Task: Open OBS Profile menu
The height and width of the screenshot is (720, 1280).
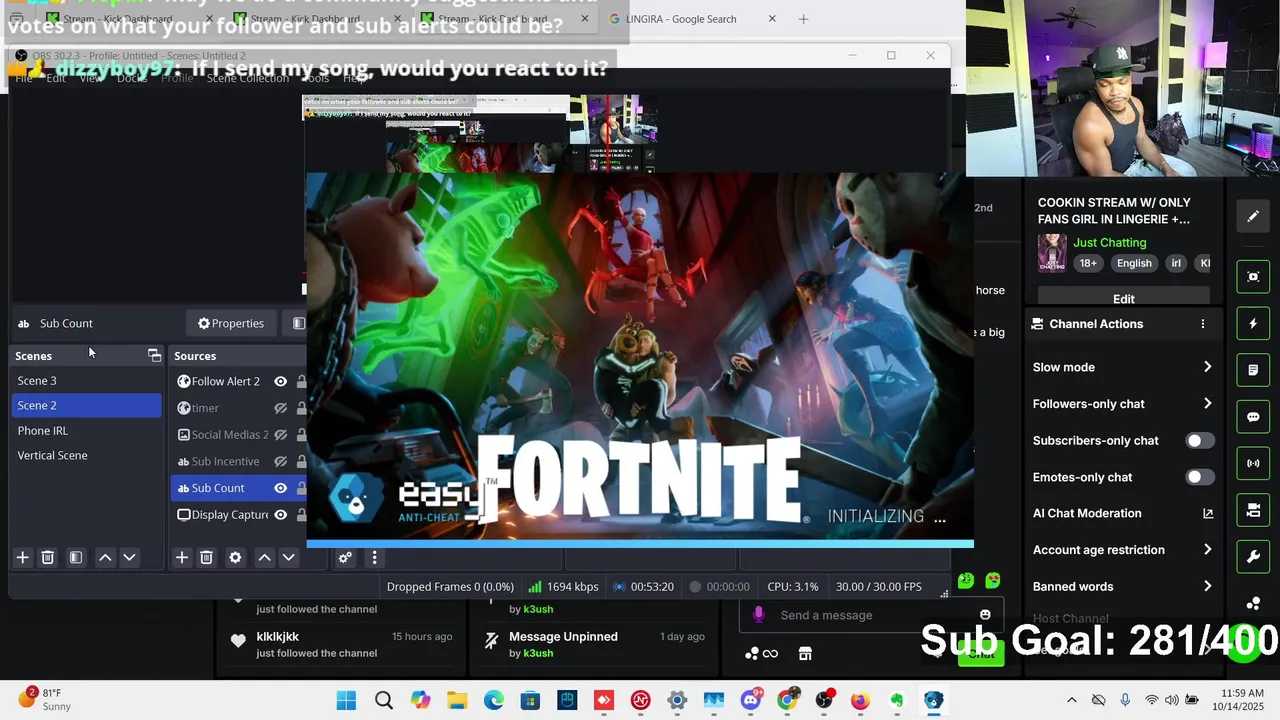Action: click(177, 78)
